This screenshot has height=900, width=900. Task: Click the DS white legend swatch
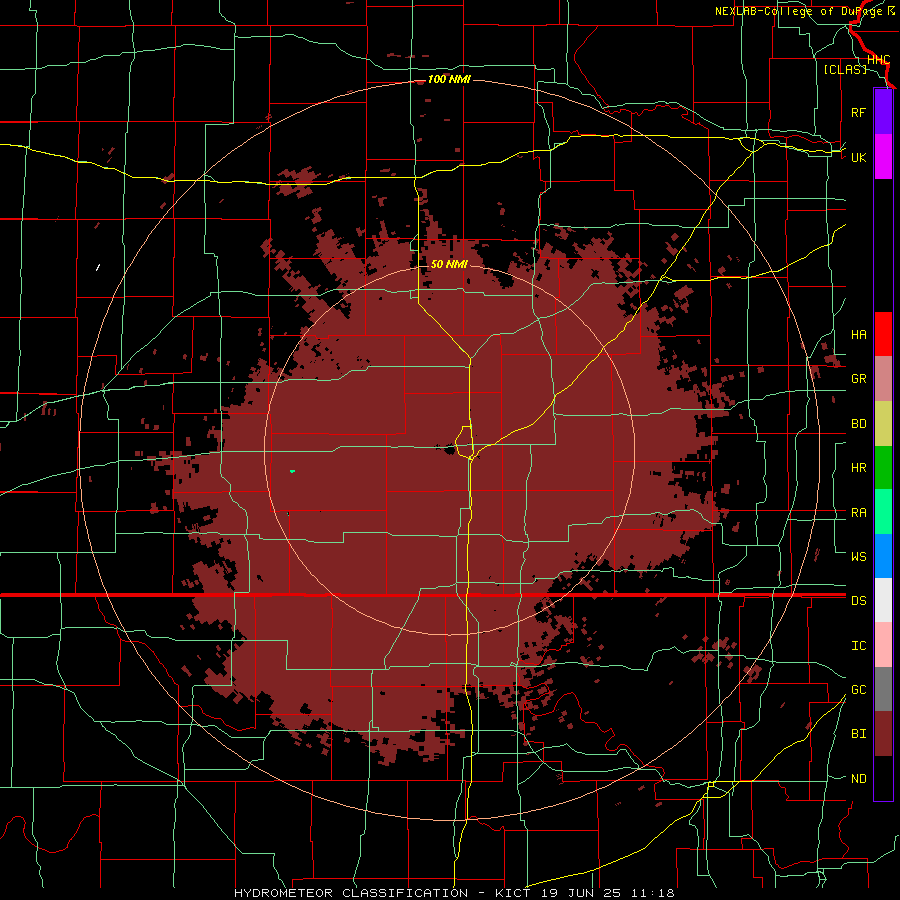883,600
